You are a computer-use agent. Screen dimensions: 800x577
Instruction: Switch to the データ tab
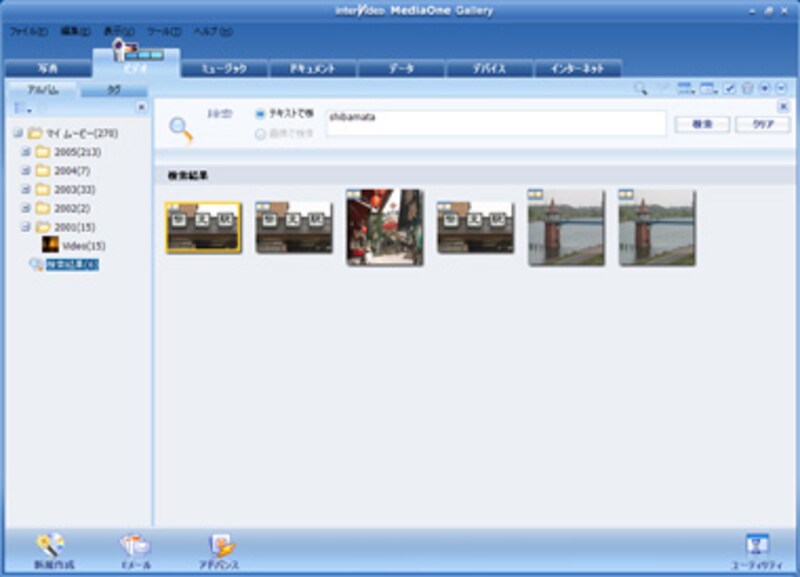[401, 68]
